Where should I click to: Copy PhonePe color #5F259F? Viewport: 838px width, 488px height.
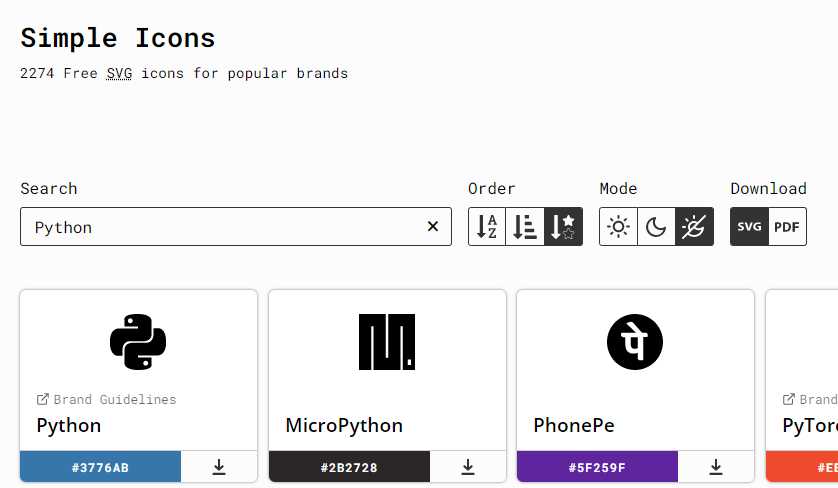[x=597, y=467]
